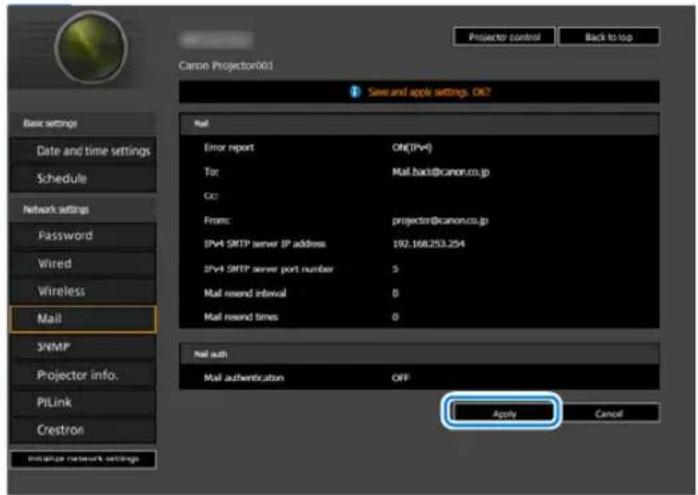Screen dimensions: 698x495
Task: Select the Mail menu item
Action: coord(83,319)
